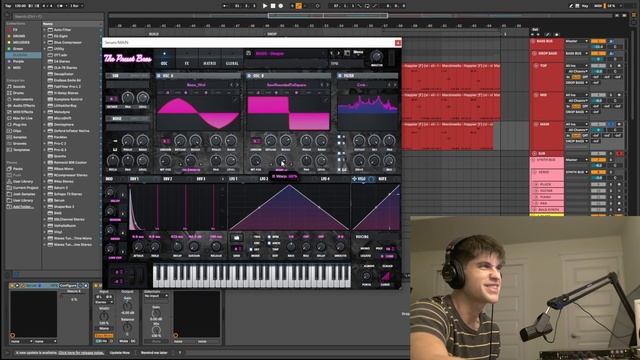Enable LEGATO voicing in Serum
This screenshot has width=640, height=360.
click(x=366, y=256)
